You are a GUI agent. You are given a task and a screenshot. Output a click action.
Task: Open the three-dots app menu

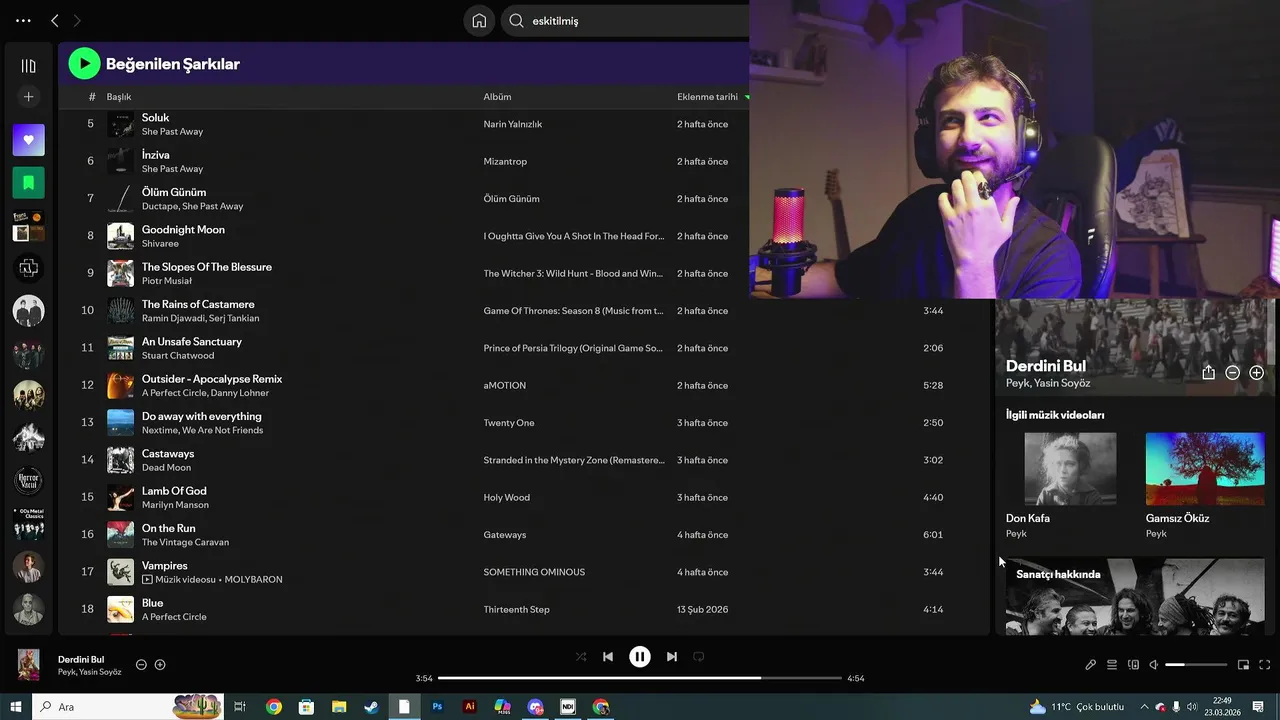(x=23, y=20)
